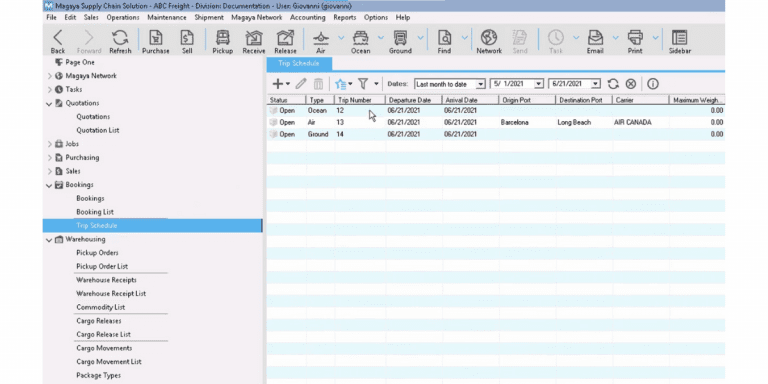The width and height of the screenshot is (768, 384).
Task: Click the actions list icon in trip toolbar
Action: coord(341,84)
